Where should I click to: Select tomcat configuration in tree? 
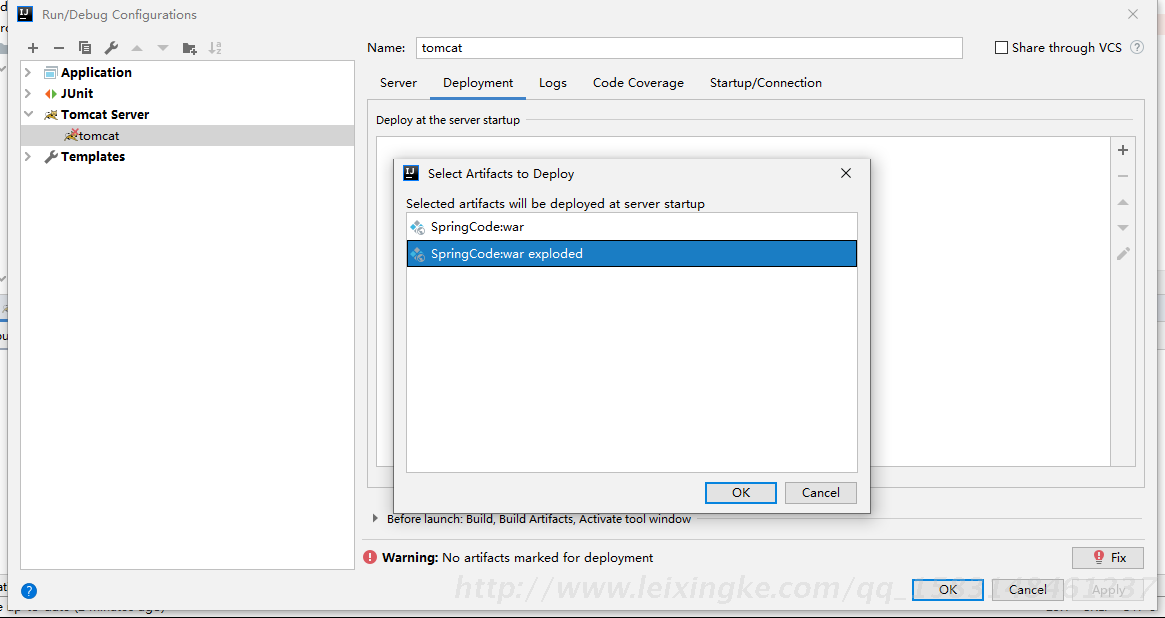[187, 136]
